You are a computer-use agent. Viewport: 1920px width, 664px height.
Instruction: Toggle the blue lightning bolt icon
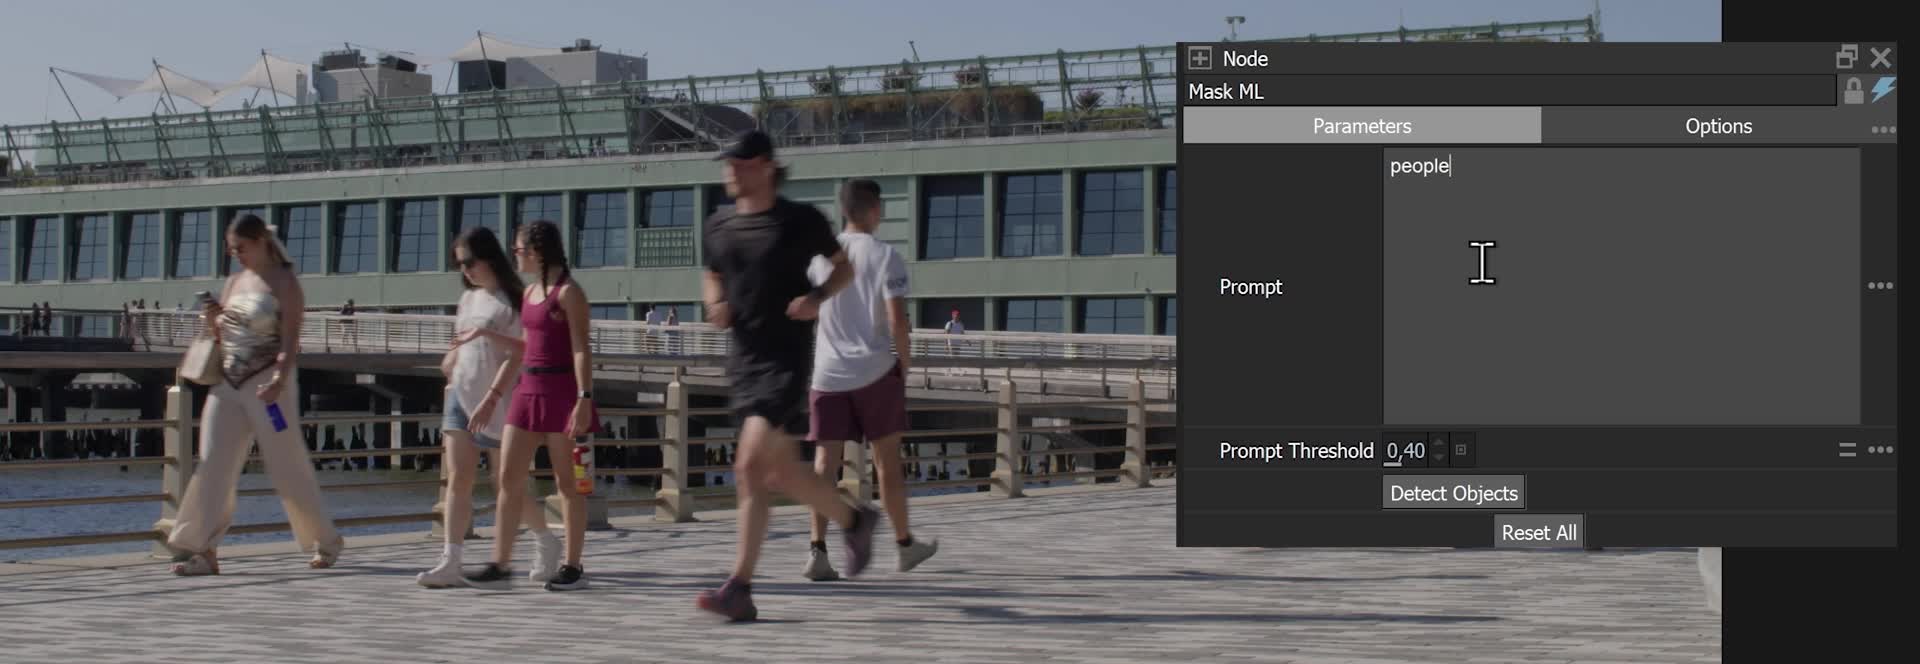pos(1883,90)
